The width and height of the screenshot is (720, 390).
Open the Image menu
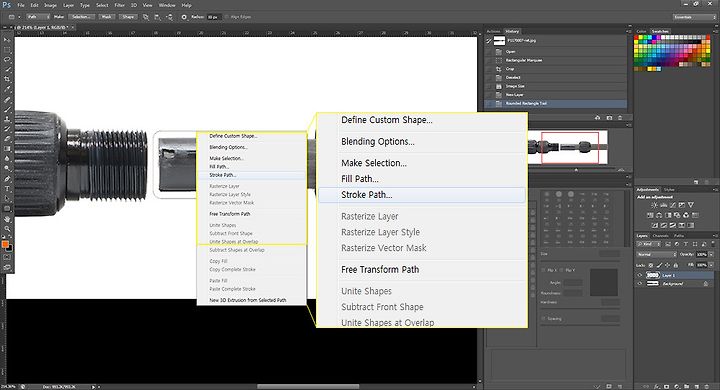pyautogui.click(x=50, y=5)
